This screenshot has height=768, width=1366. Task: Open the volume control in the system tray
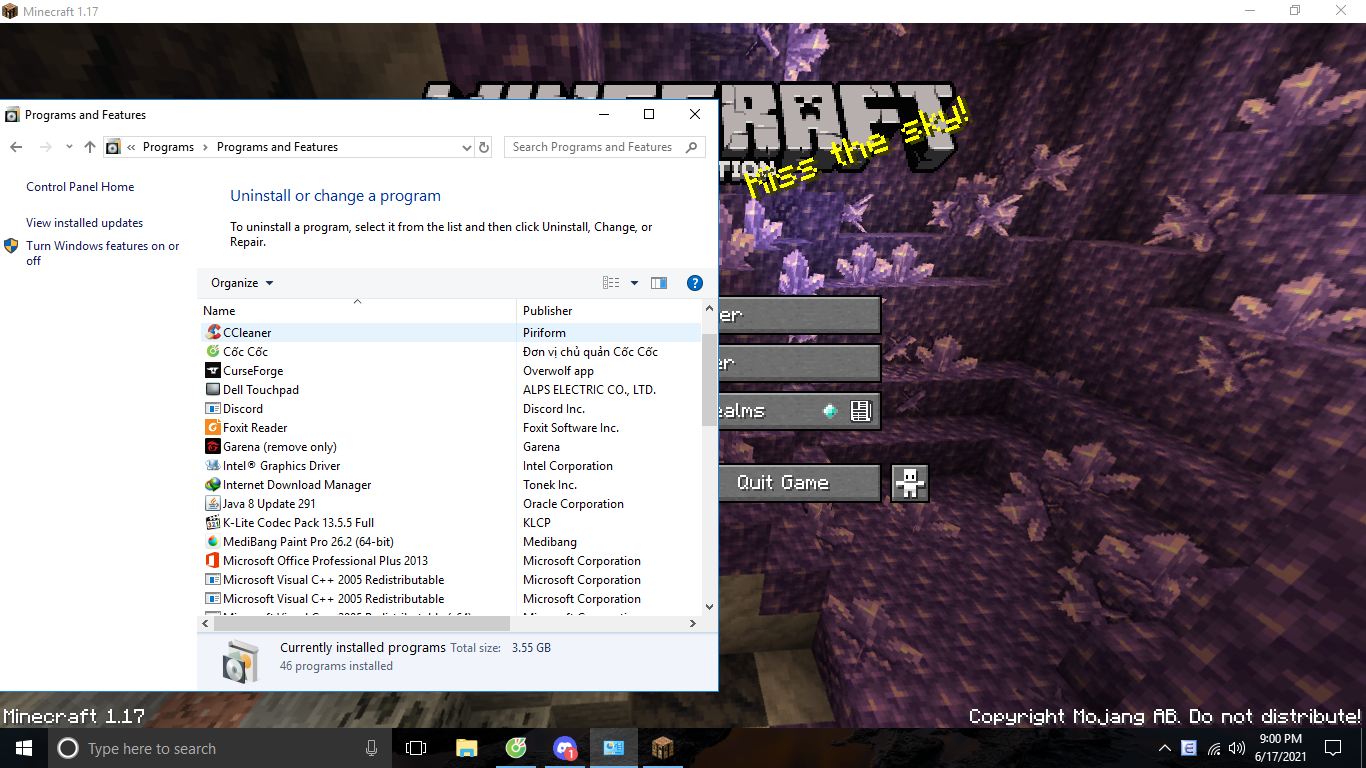coord(1237,748)
